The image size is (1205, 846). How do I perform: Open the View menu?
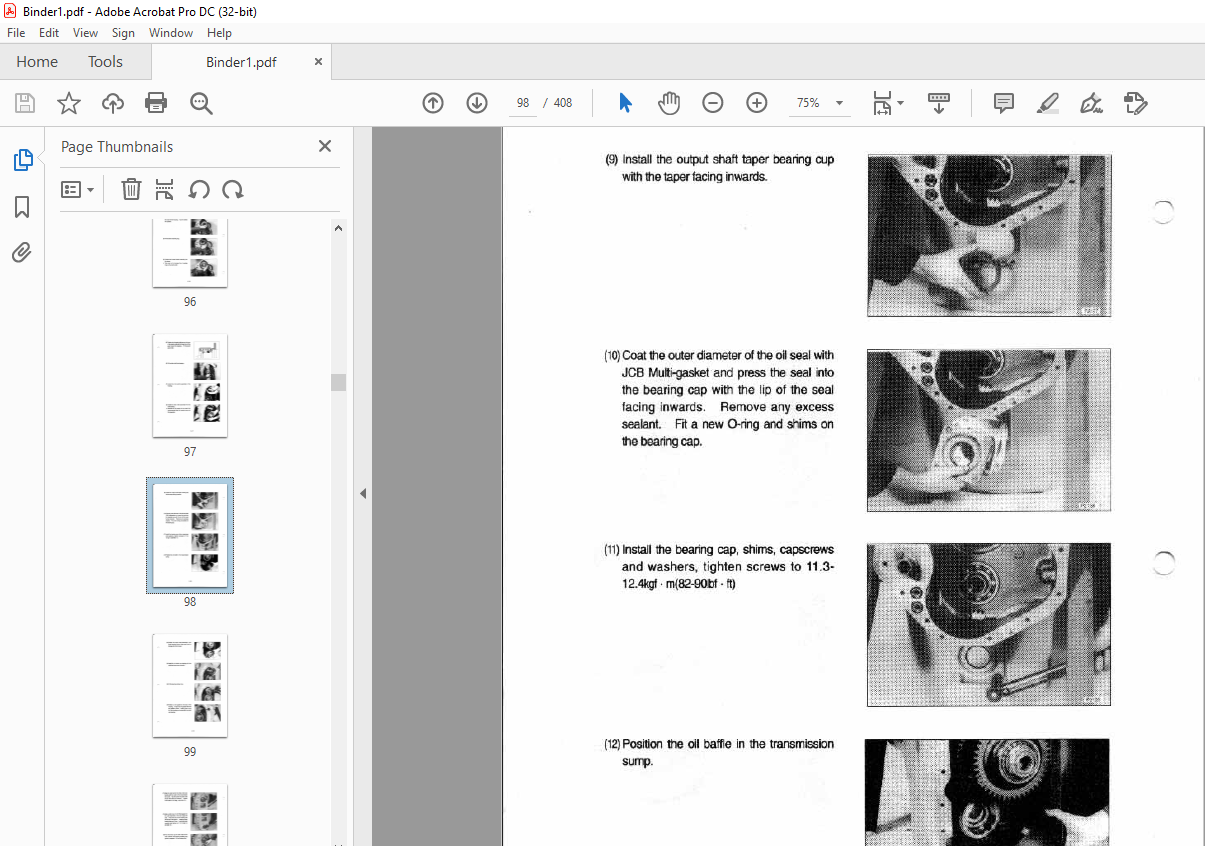pyautogui.click(x=85, y=33)
